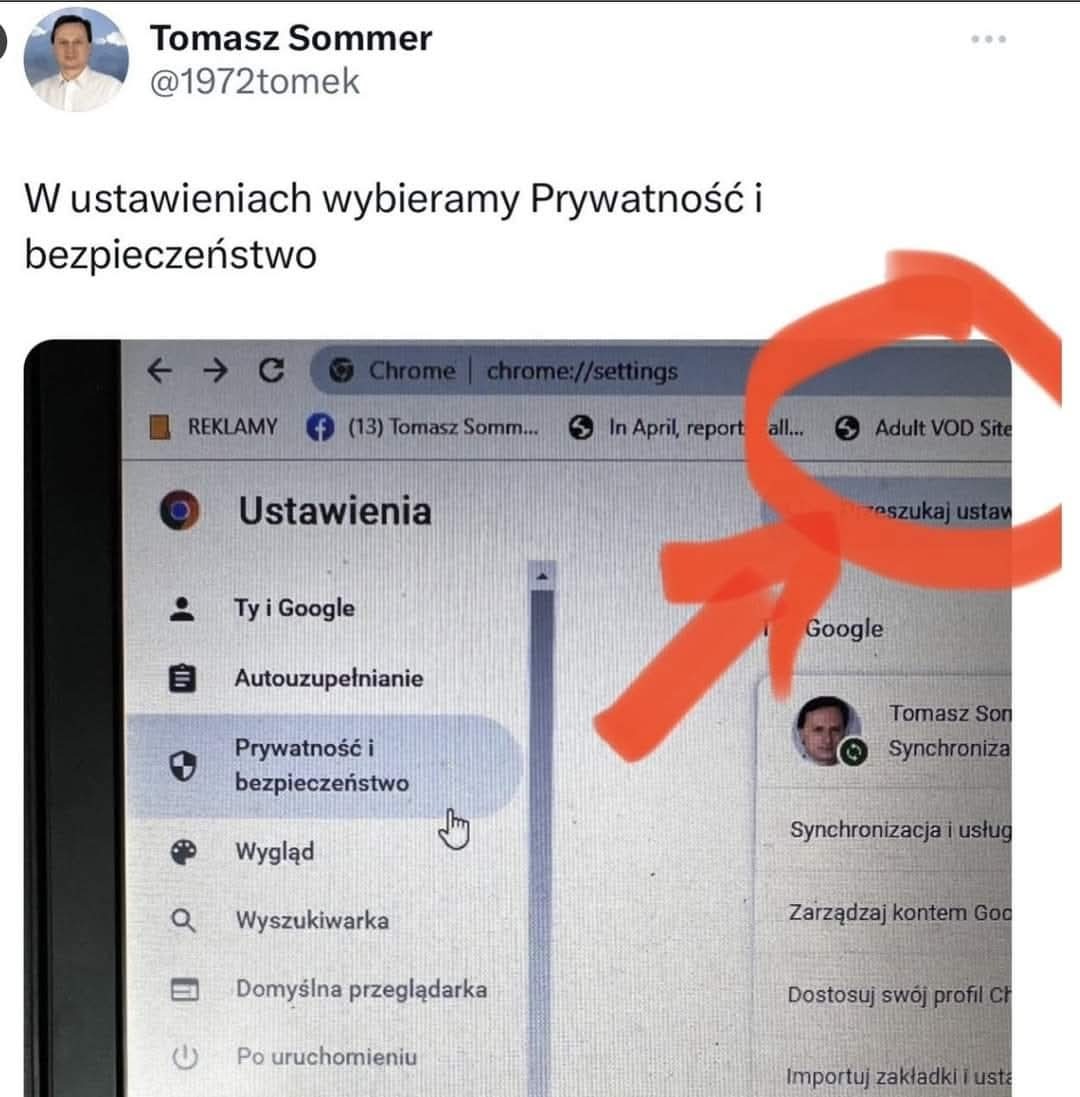The height and width of the screenshot is (1097, 1080).
Task: Click the magnifier icon next to Wyszukiwarka
Action: point(183,920)
